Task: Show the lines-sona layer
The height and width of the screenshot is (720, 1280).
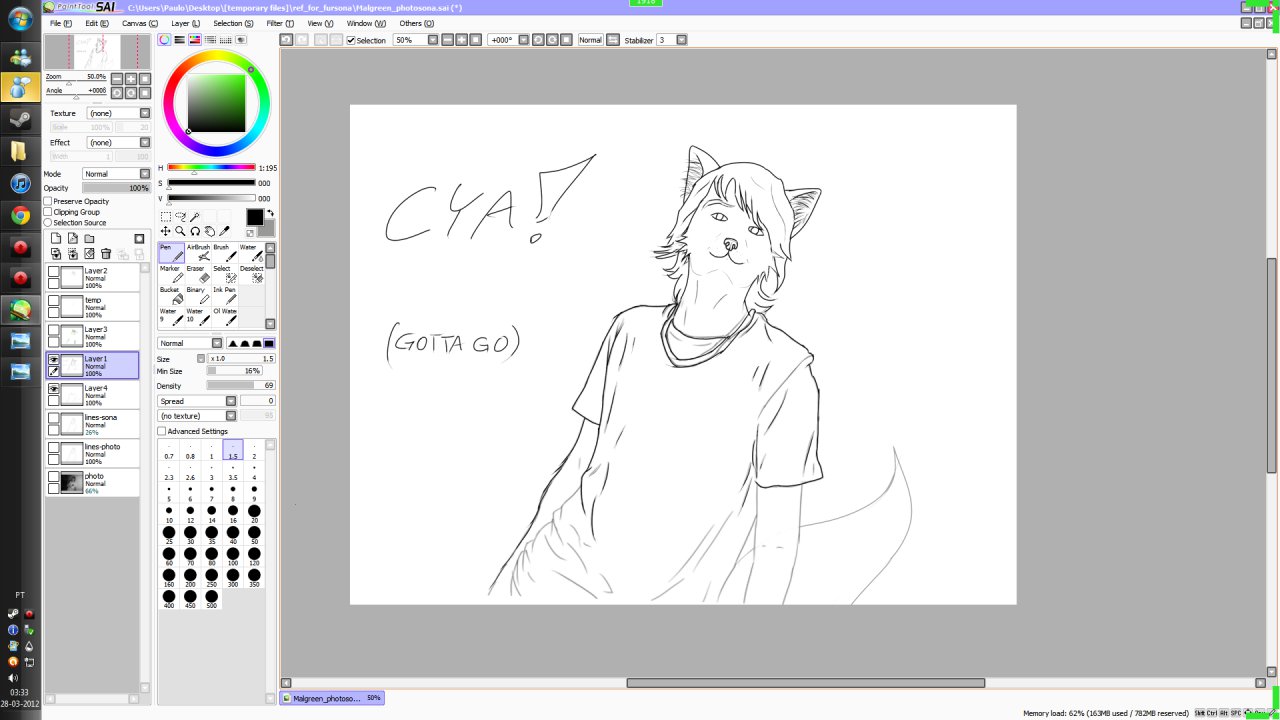Action: pyautogui.click(x=54, y=418)
